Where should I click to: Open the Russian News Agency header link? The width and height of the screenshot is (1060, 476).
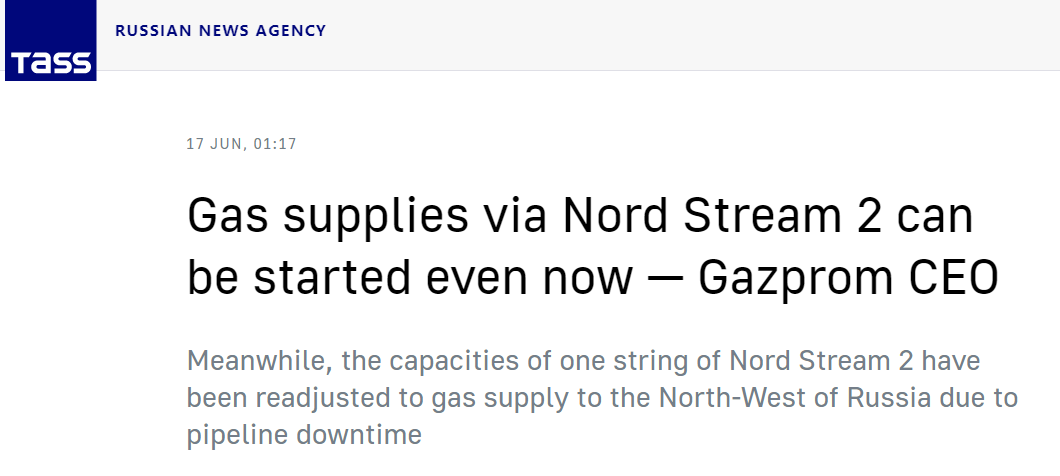point(220,30)
